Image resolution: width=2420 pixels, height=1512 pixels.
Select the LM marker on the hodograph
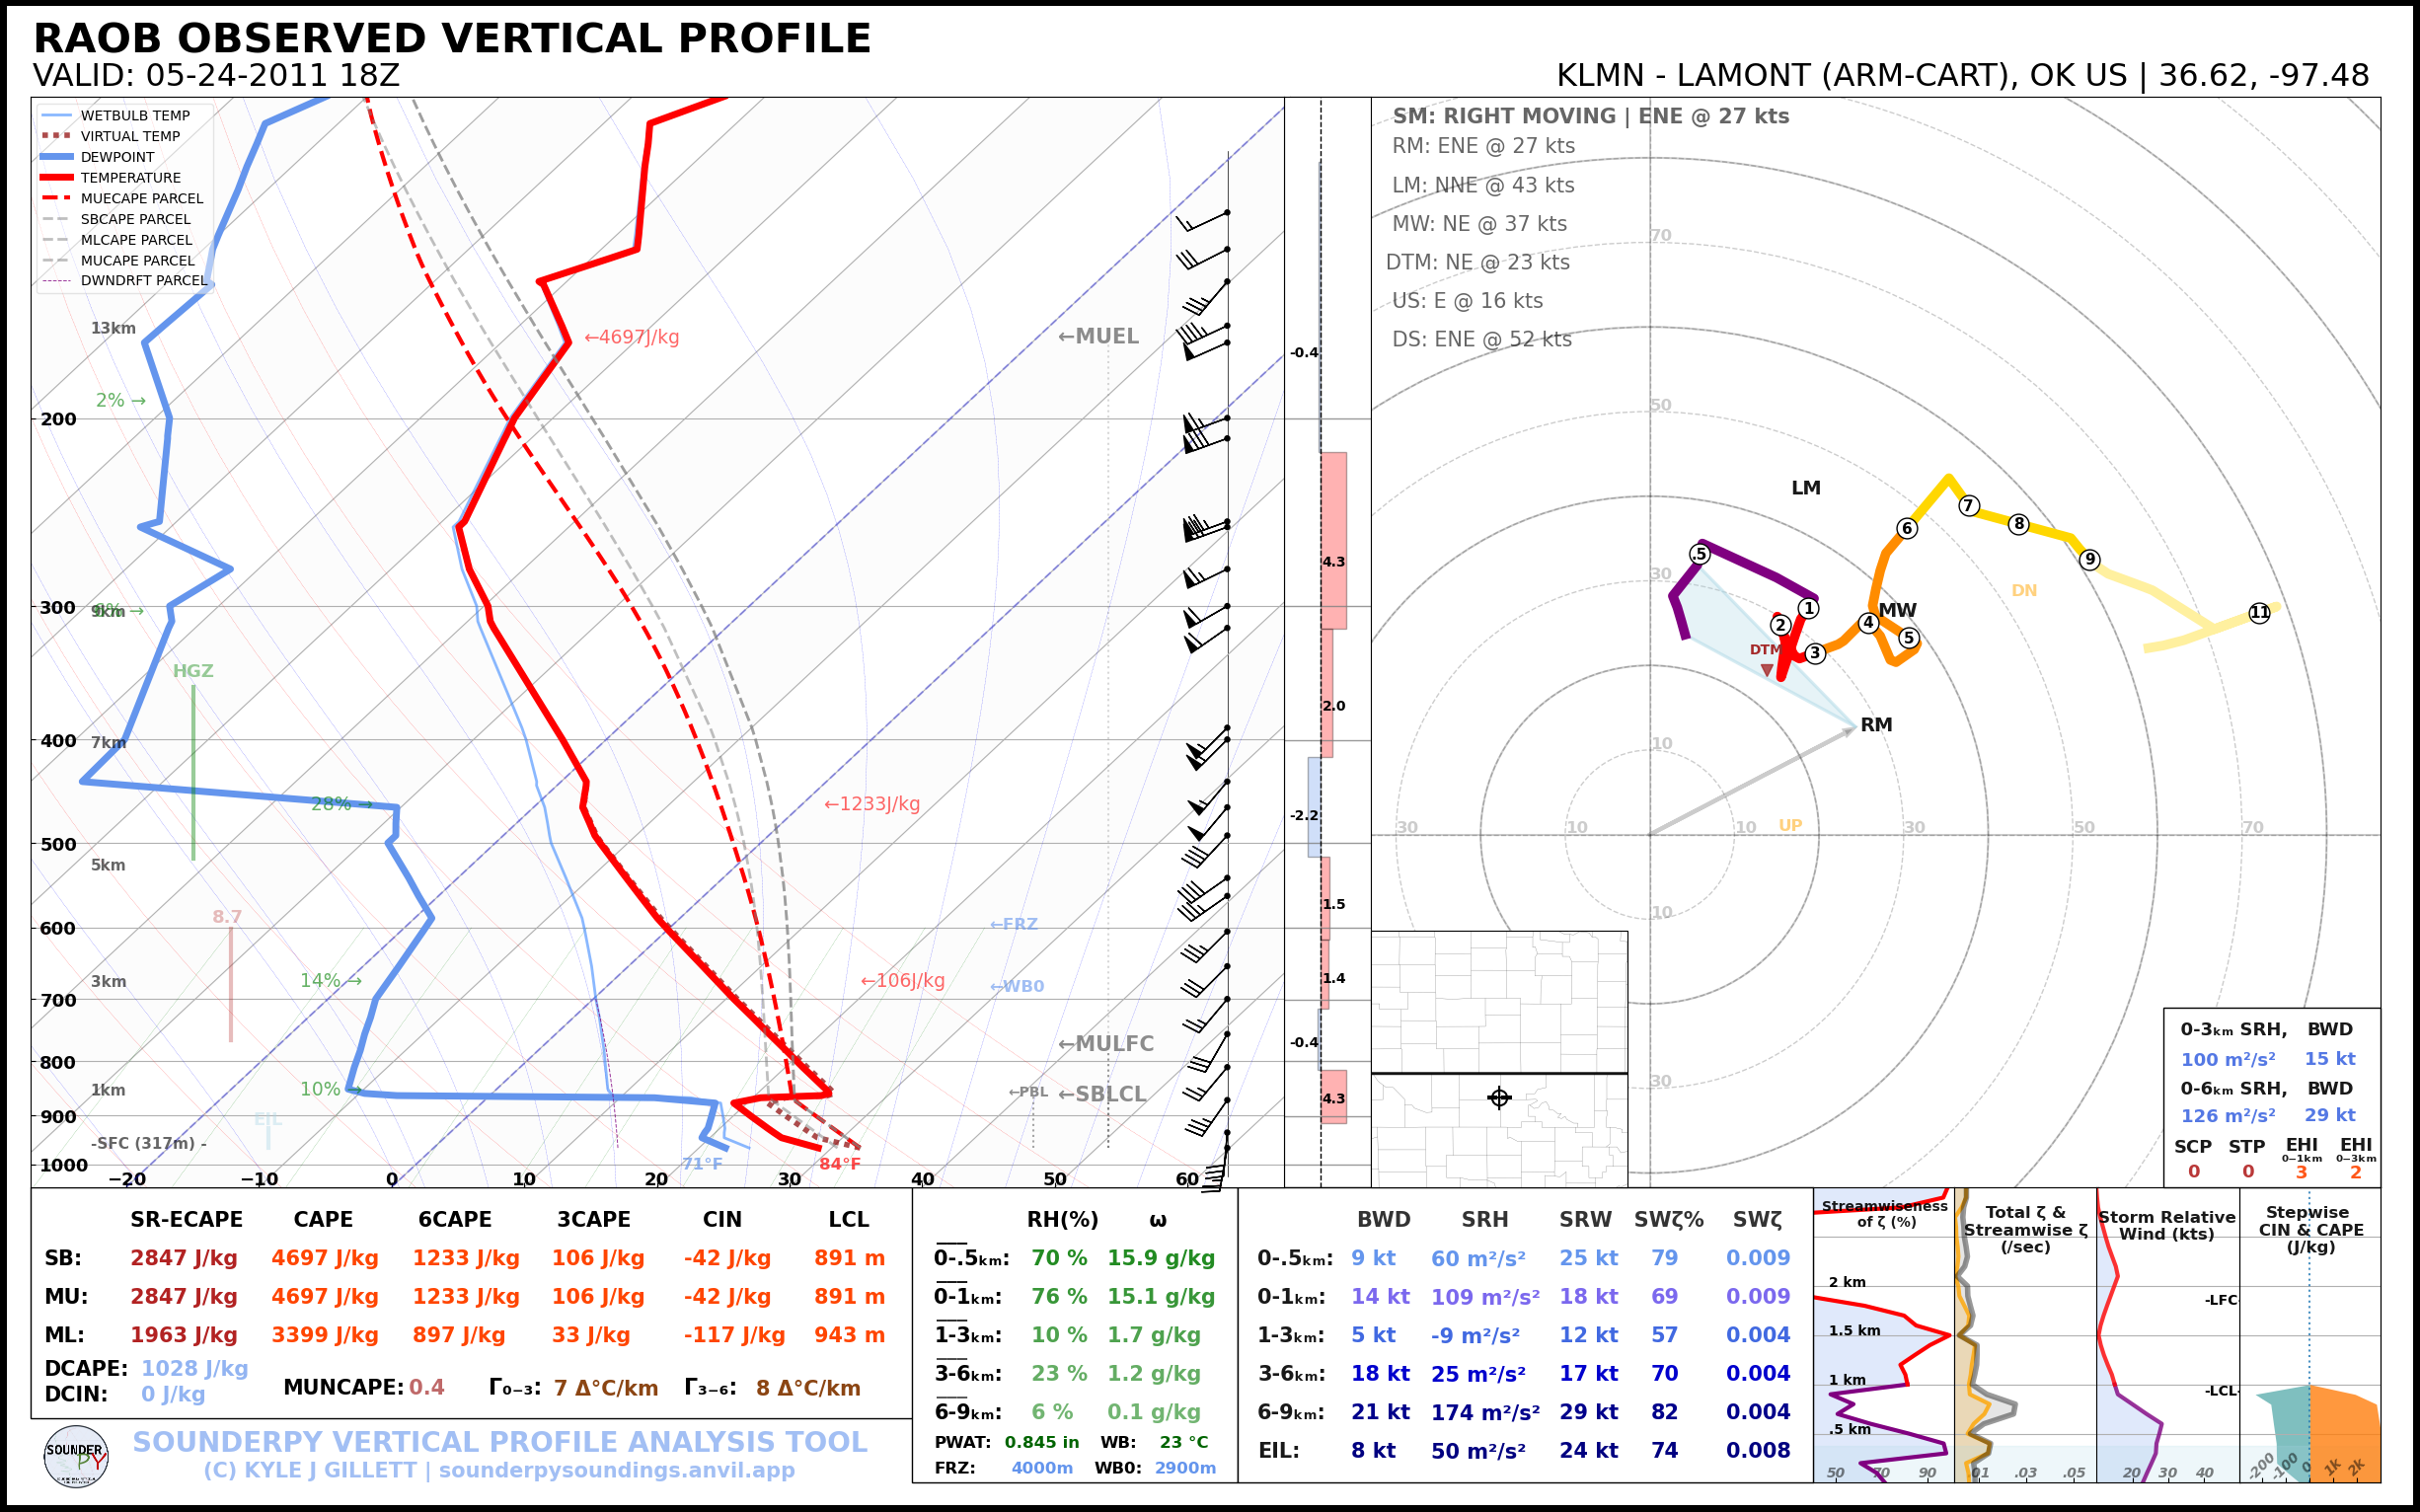[x=1806, y=488]
